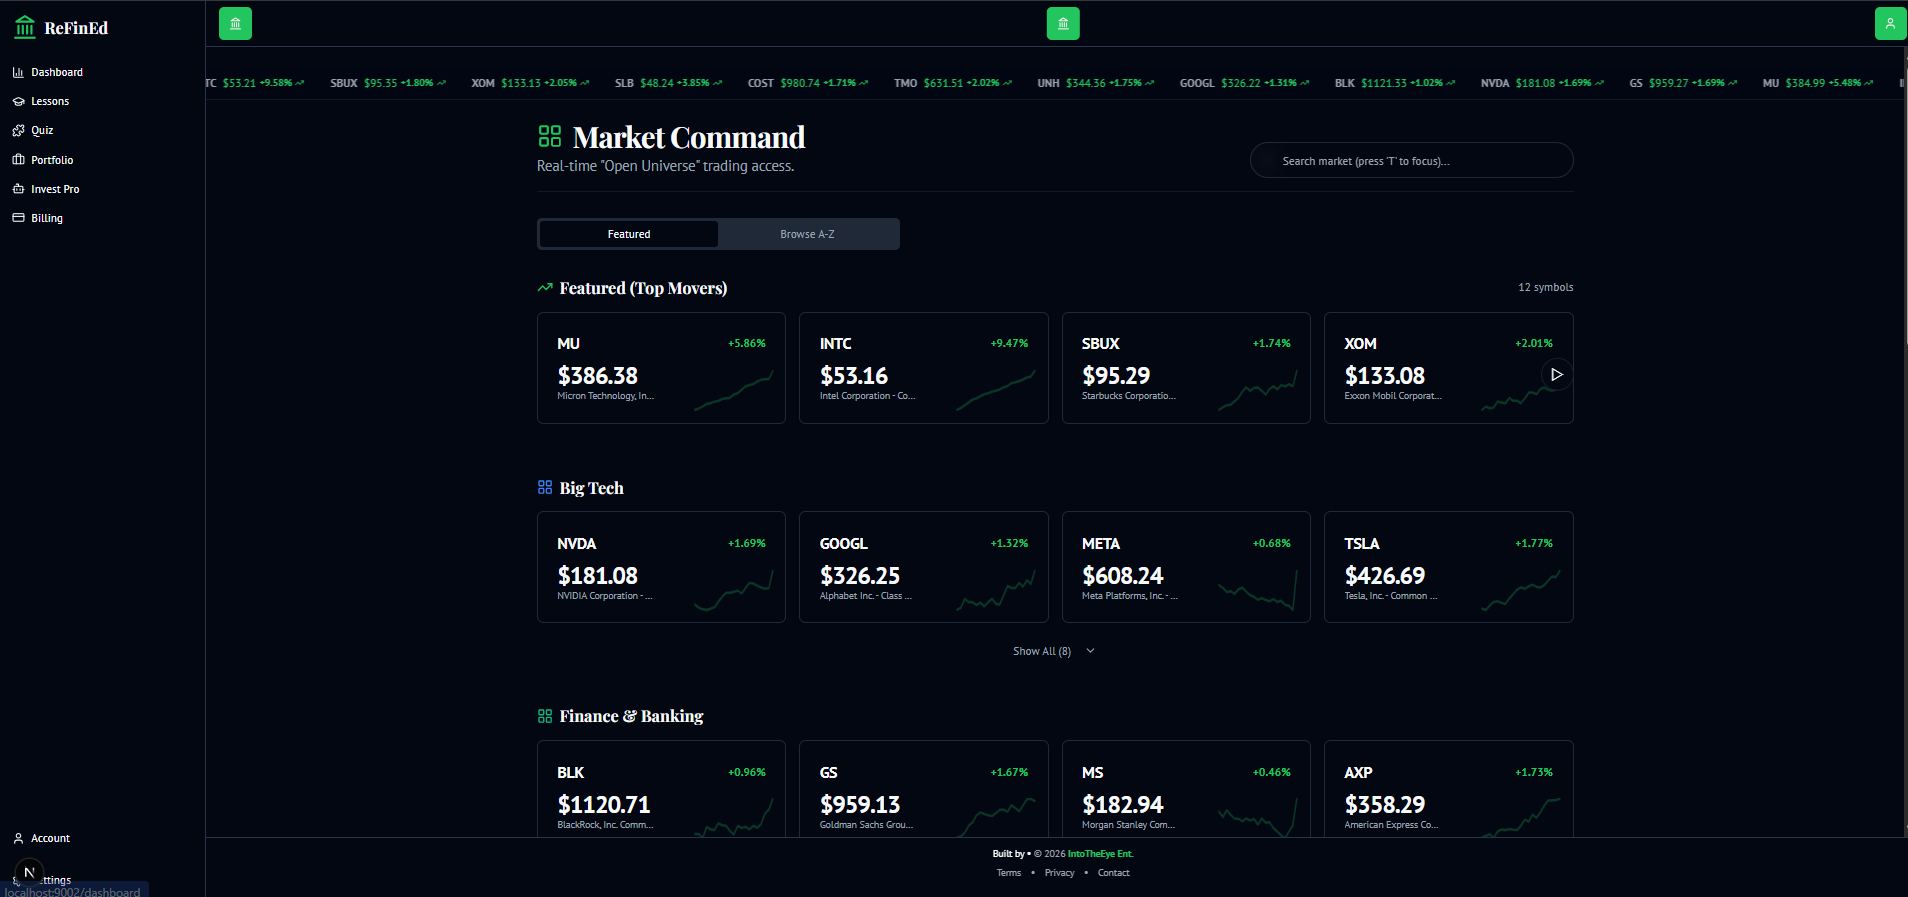Click TMO $631.51 in the ticker
Screen dimensions: 1908x897
click(953, 83)
